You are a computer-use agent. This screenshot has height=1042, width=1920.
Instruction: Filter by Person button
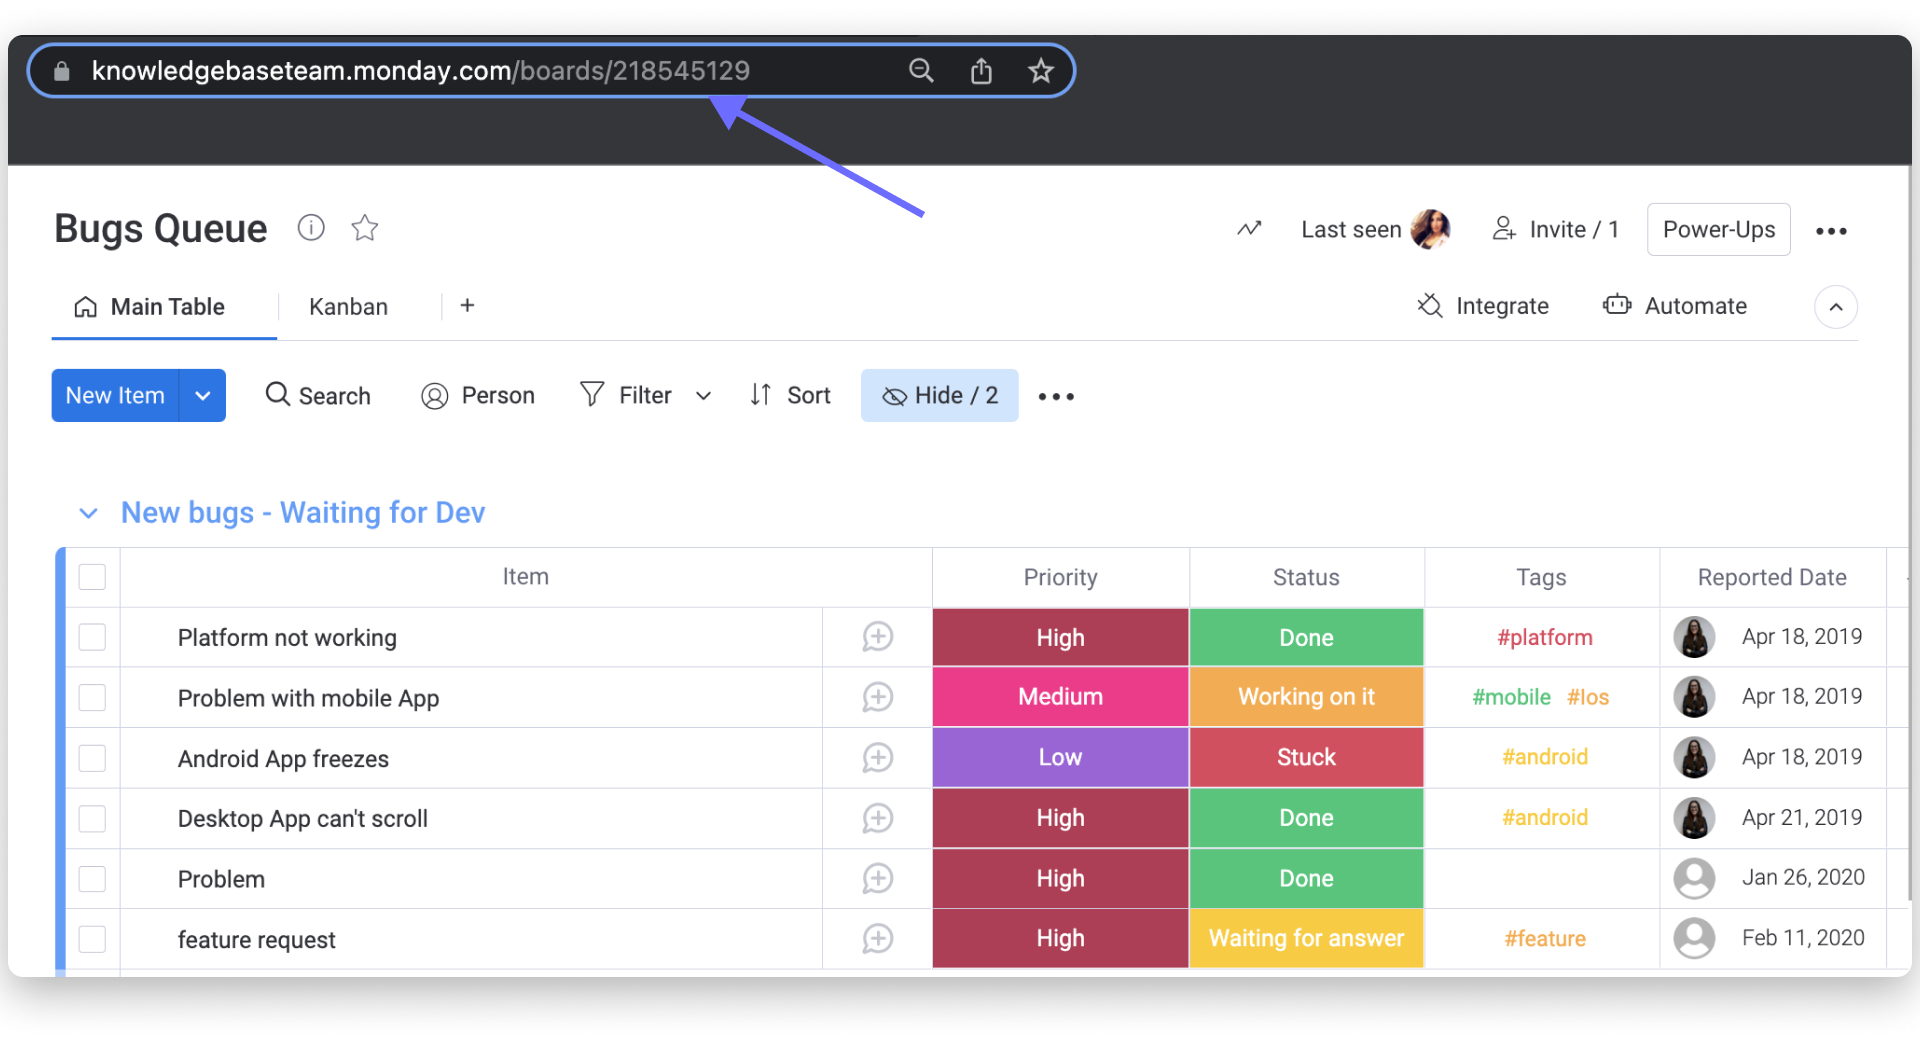(478, 395)
